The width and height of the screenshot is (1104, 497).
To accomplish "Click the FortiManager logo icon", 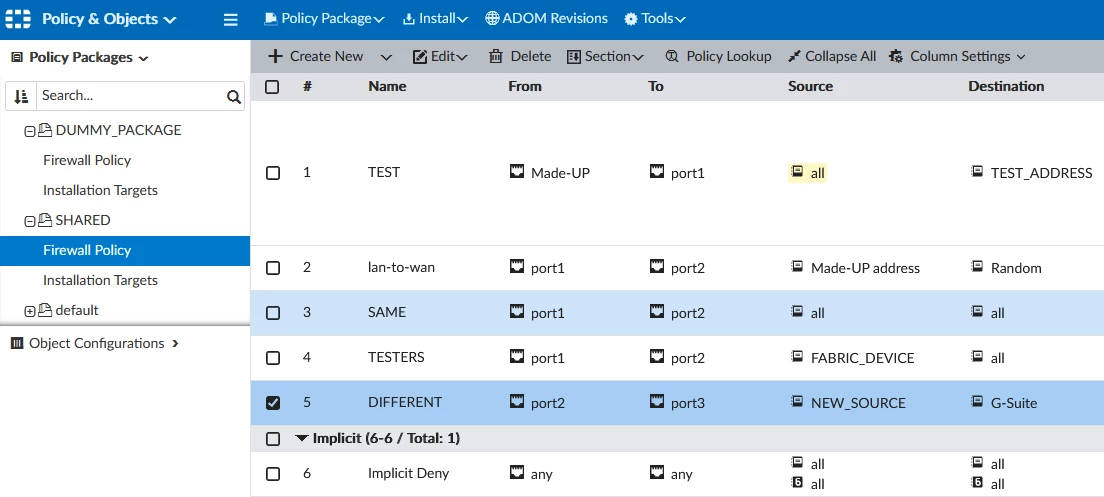I will click(x=18, y=19).
